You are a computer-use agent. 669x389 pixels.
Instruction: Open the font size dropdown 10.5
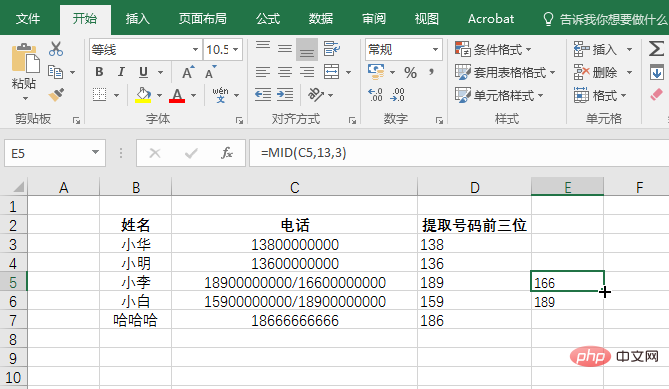[236, 49]
